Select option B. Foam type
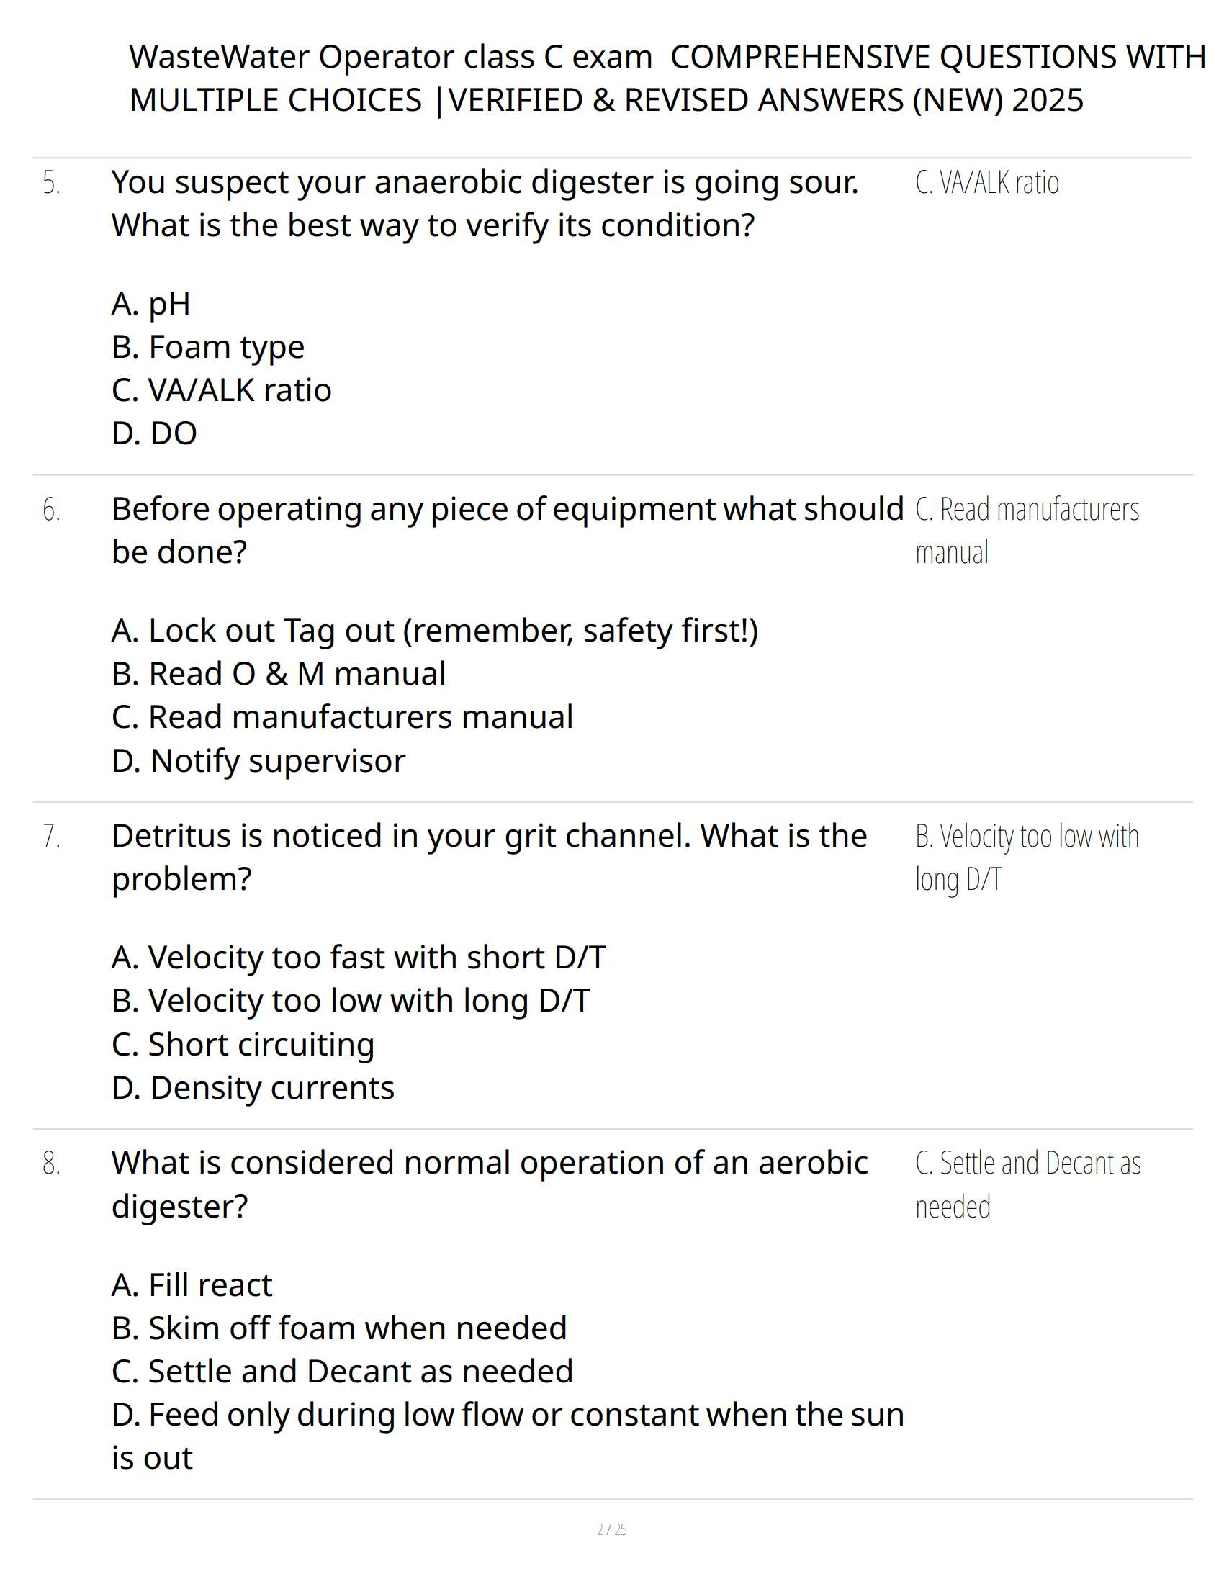This screenshot has width=1224, height=1584. (x=208, y=347)
